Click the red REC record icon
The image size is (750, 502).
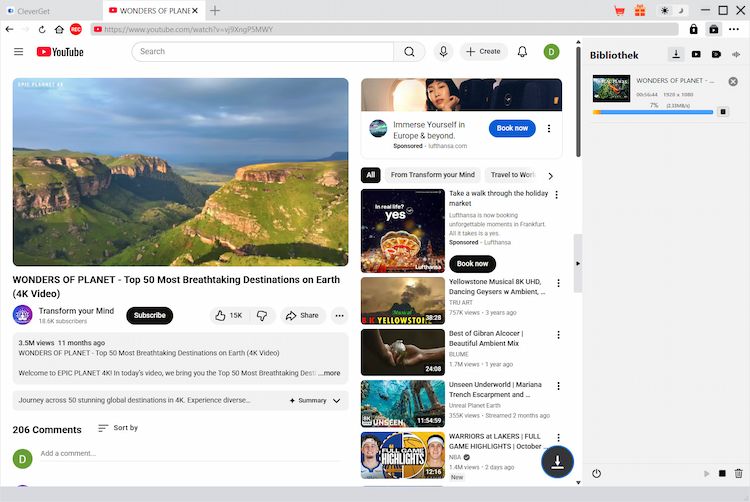coord(76,30)
